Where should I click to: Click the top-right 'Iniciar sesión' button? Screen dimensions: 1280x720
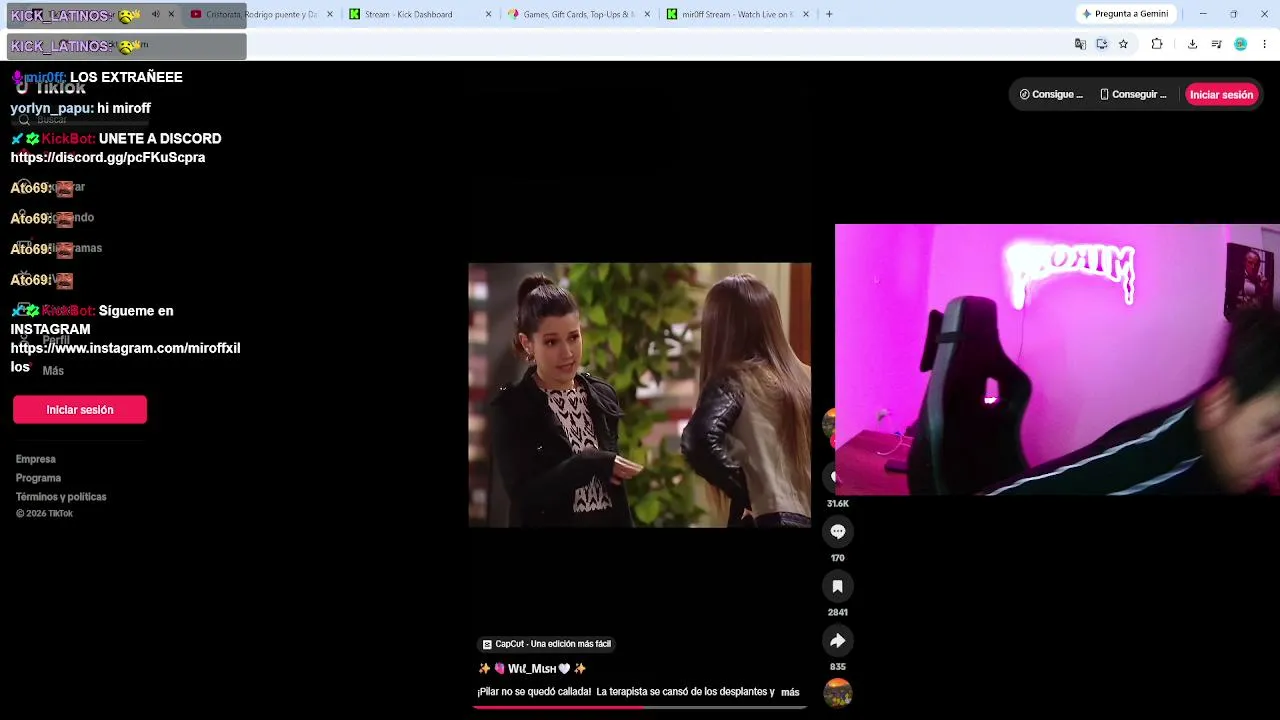[1221, 95]
